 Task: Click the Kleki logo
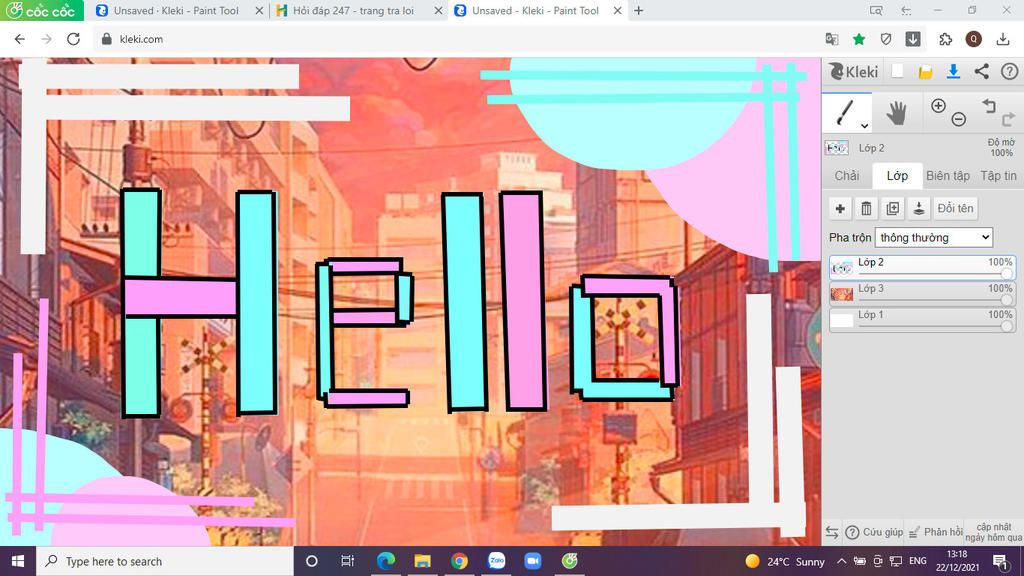[x=854, y=71]
